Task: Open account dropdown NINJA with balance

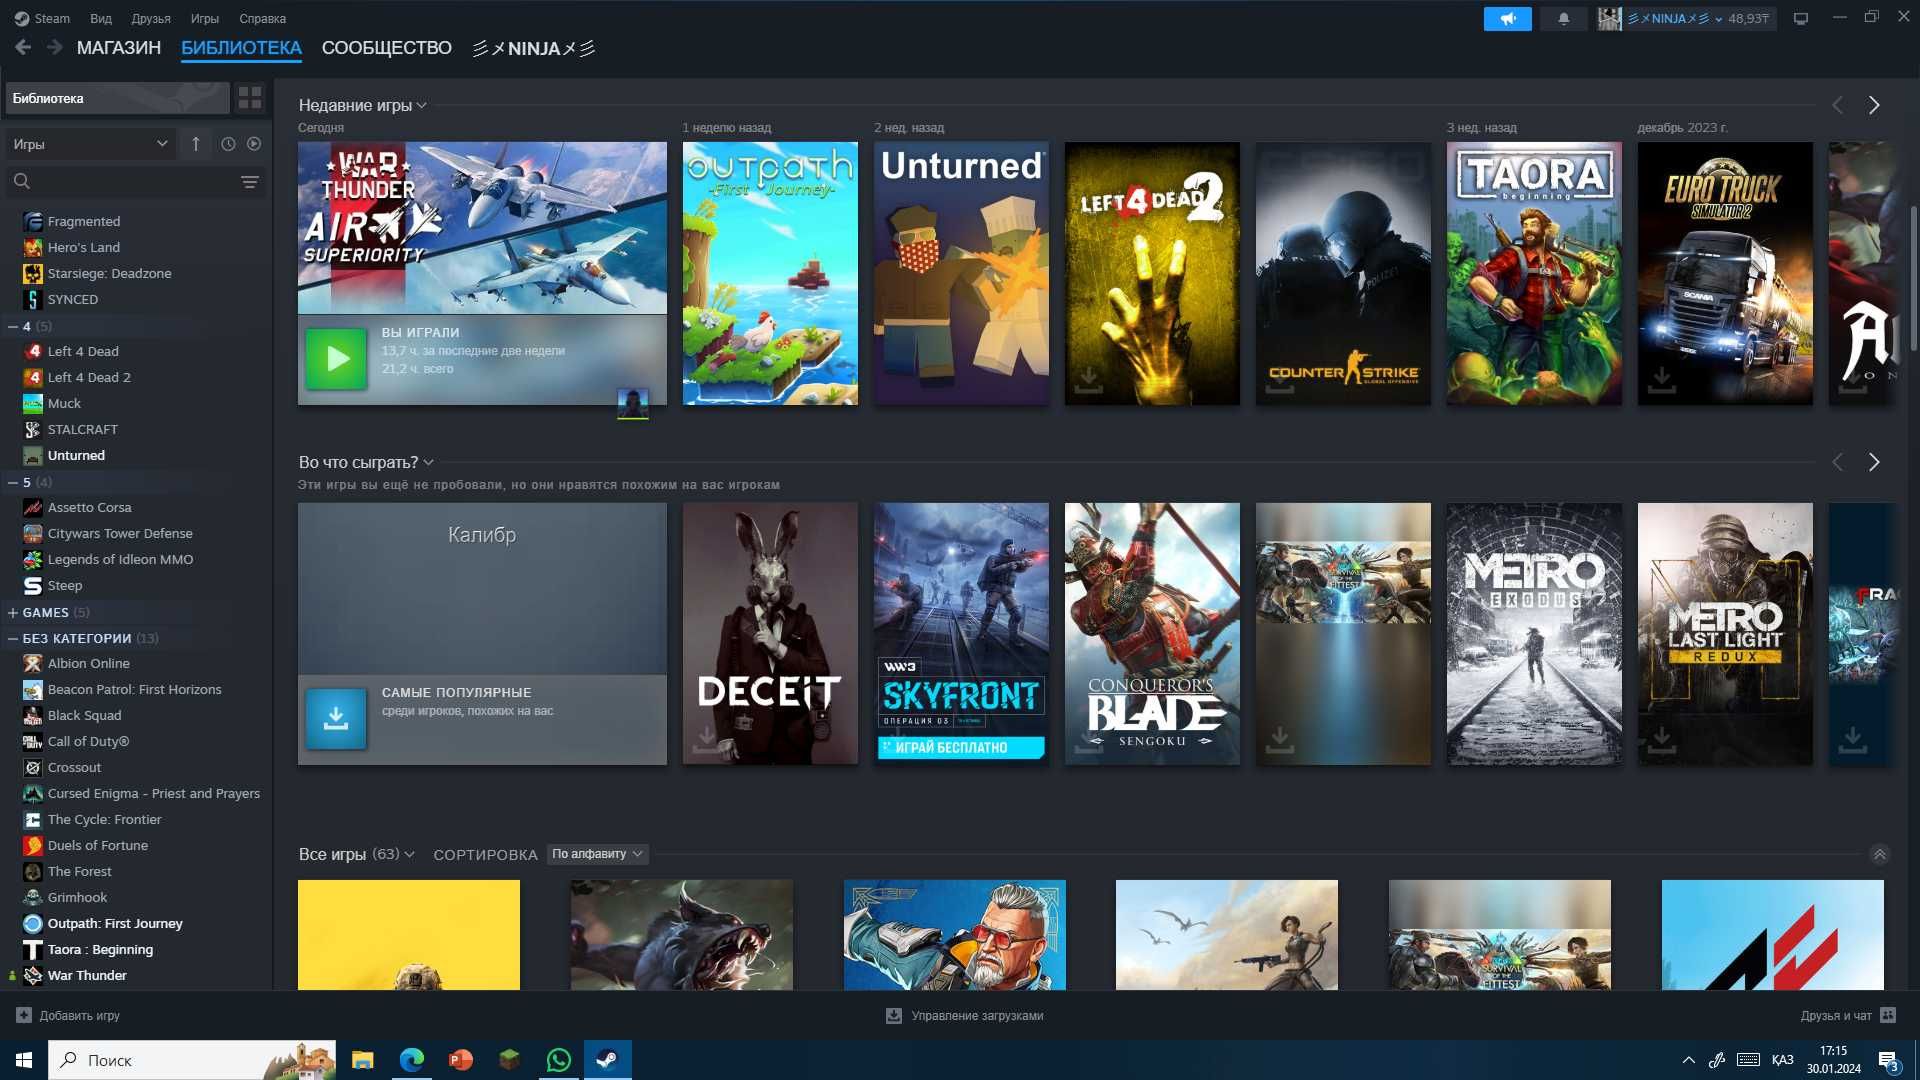Action: (1686, 18)
